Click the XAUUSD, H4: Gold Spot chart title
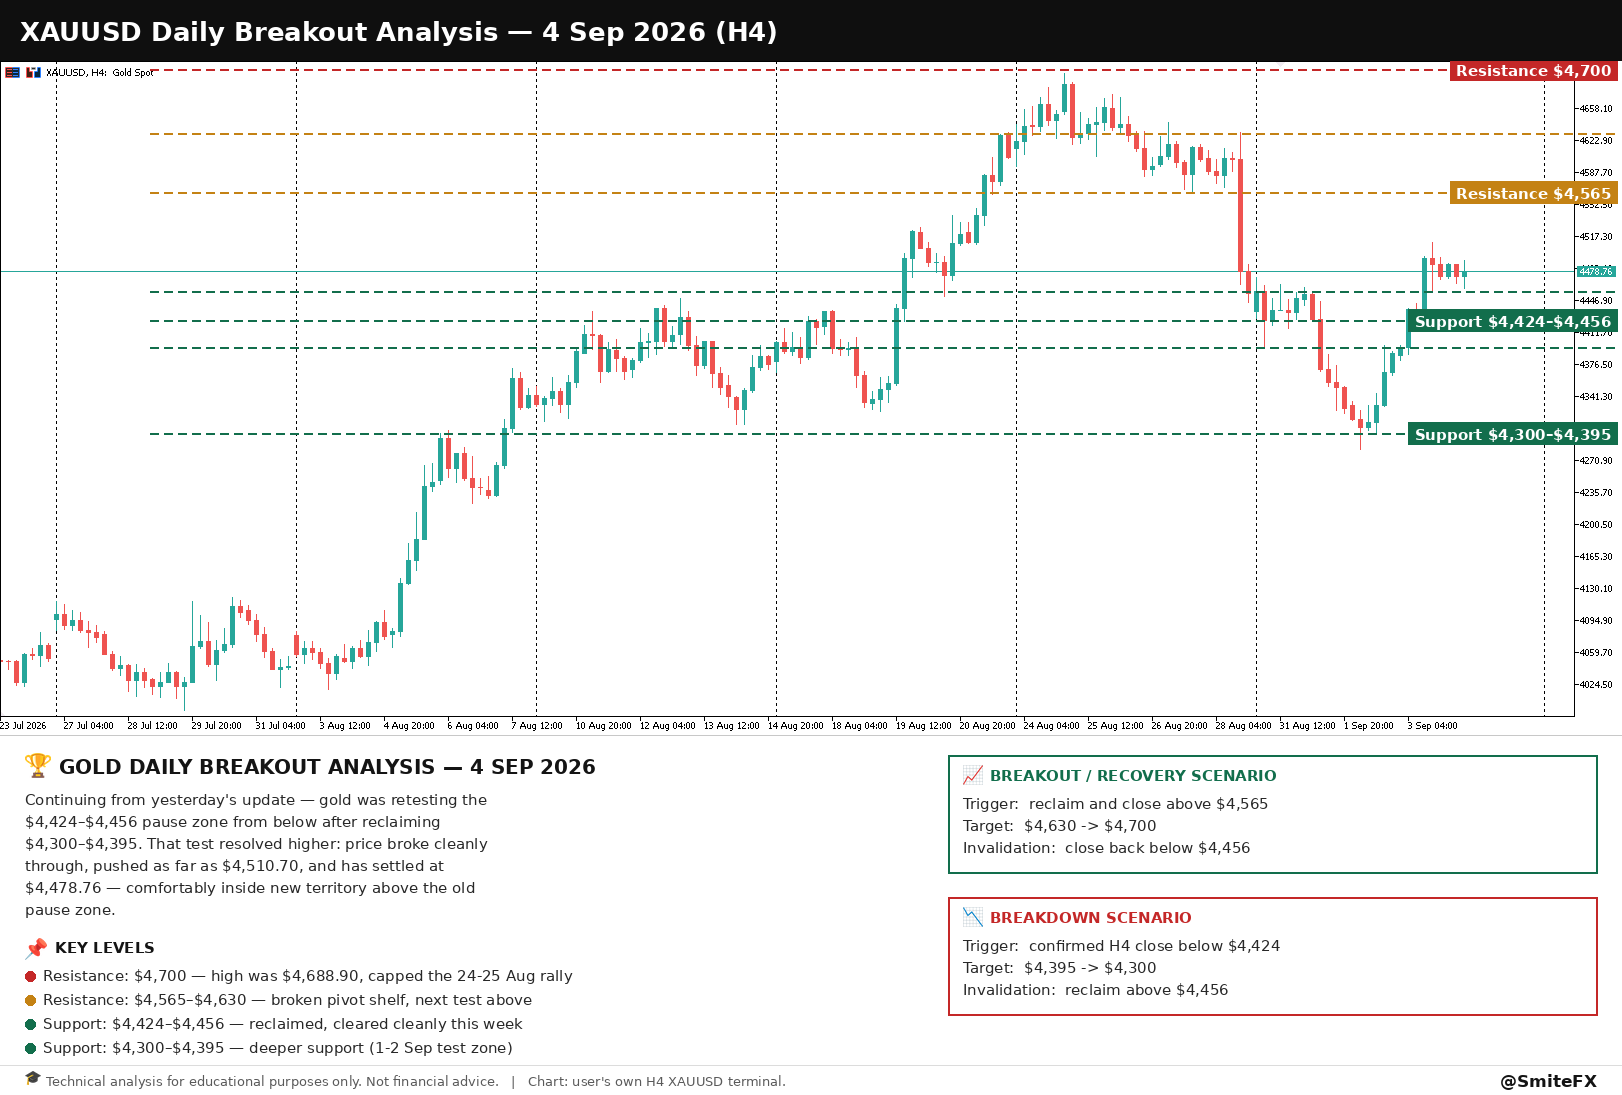Image resolution: width=1622 pixels, height=1095 pixels. point(100,72)
